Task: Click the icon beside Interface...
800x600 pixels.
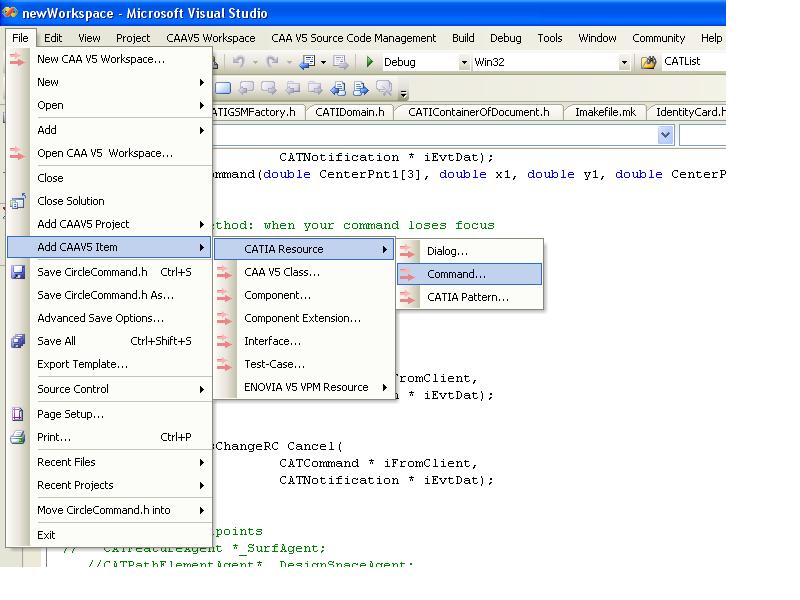Action: point(224,341)
